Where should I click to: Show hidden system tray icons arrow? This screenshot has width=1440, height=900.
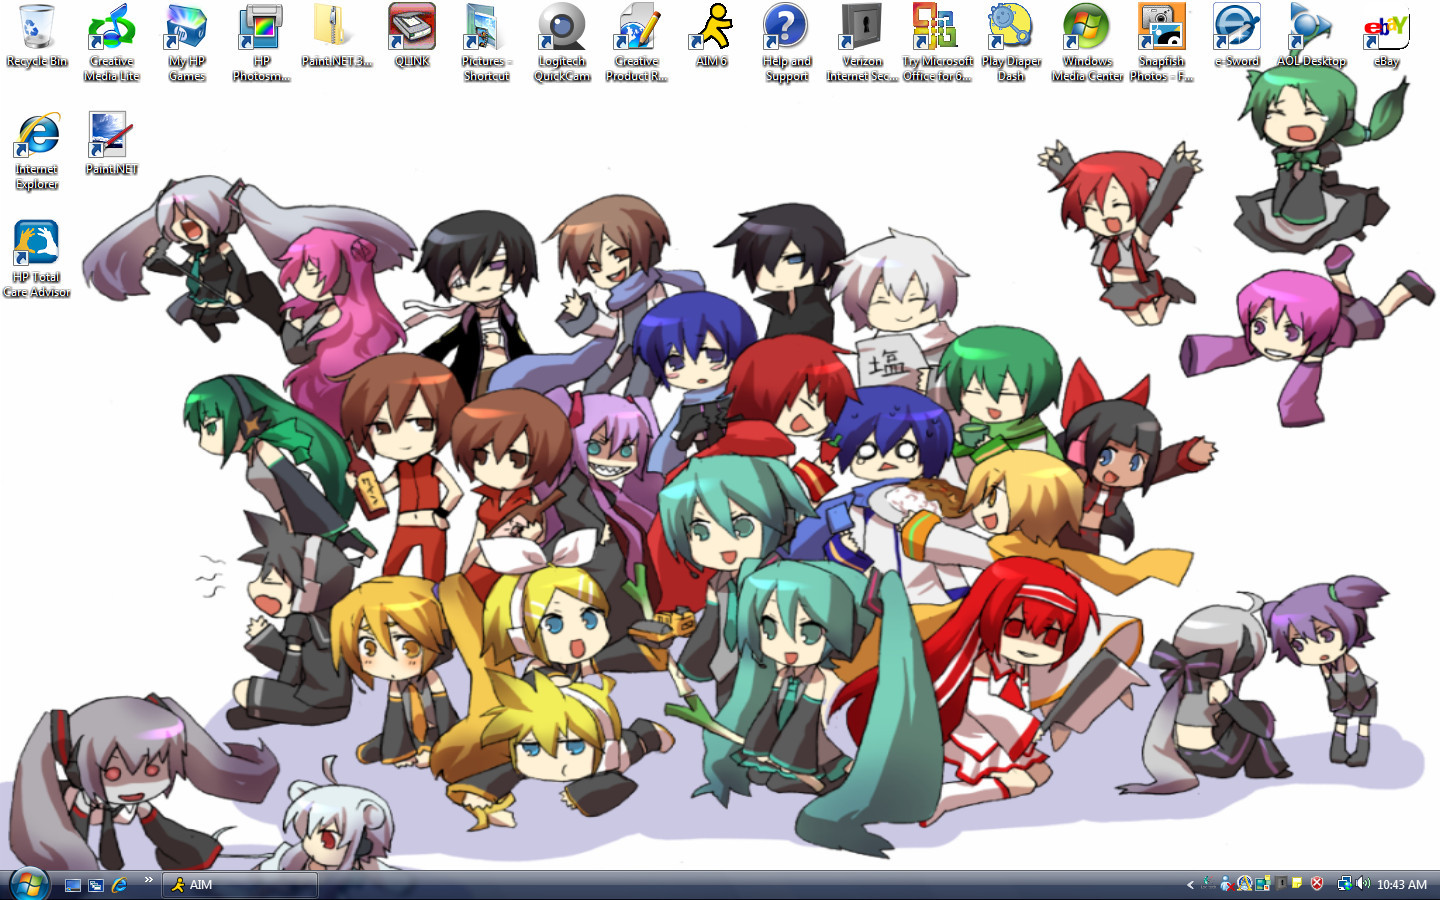(1190, 885)
